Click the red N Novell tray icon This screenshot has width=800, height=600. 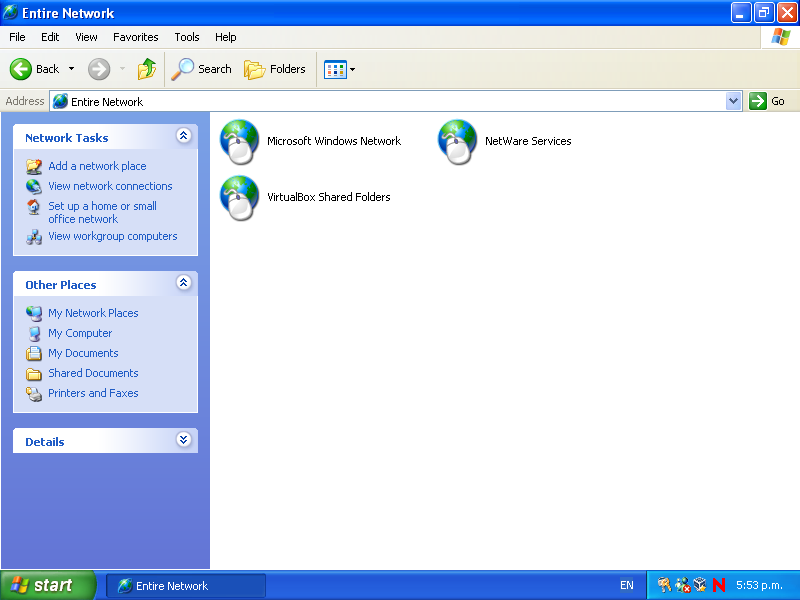718,585
